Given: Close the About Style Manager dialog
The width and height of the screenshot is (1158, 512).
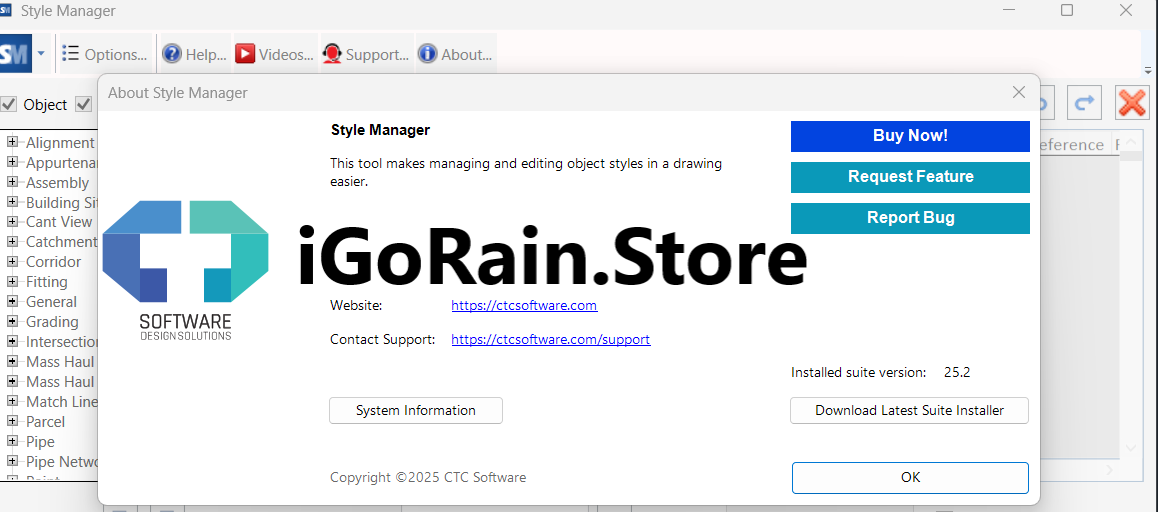Looking at the screenshot, I should pyautogui.click(x=1019, y=92).
